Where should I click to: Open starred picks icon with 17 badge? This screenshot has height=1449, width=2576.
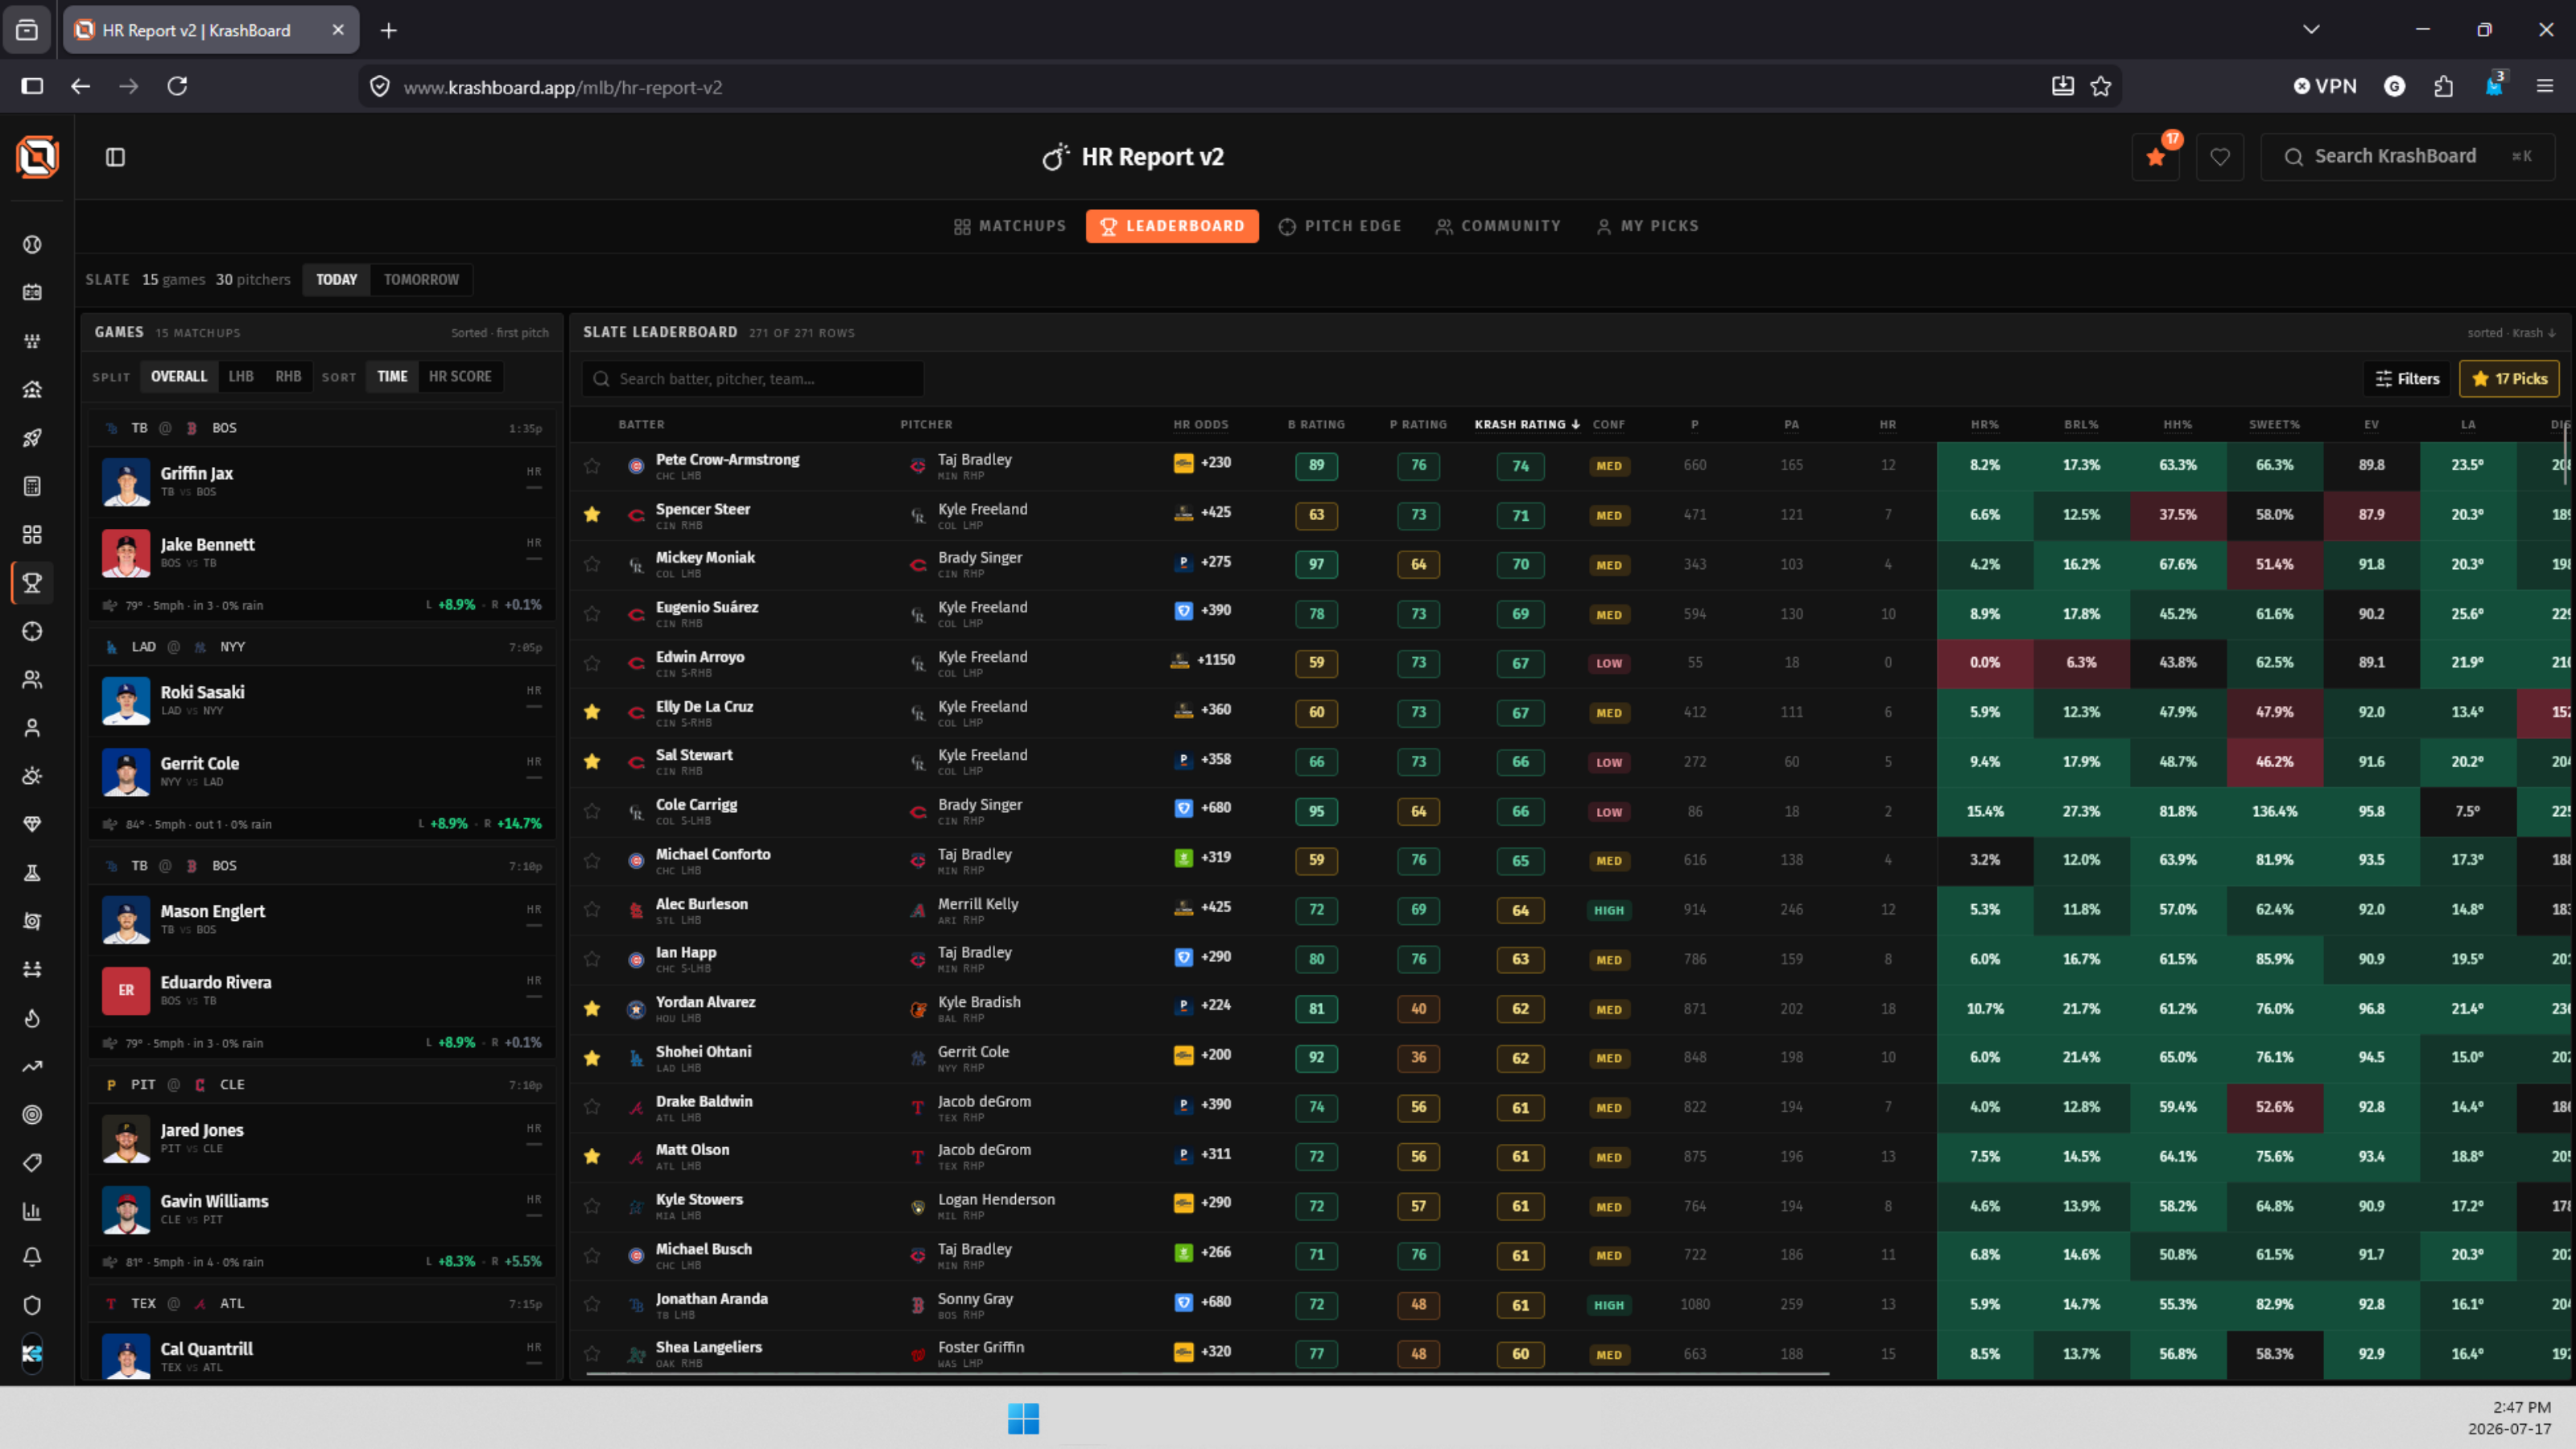tap(2156, 157)
